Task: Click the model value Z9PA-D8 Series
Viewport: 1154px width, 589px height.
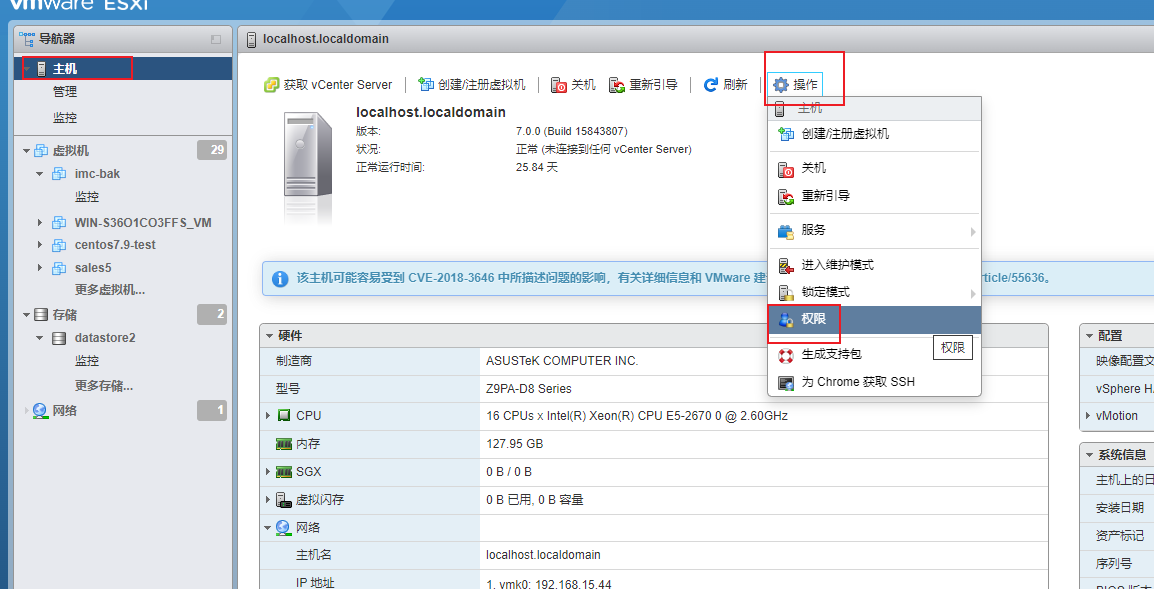Action: [x=529, y=389]
